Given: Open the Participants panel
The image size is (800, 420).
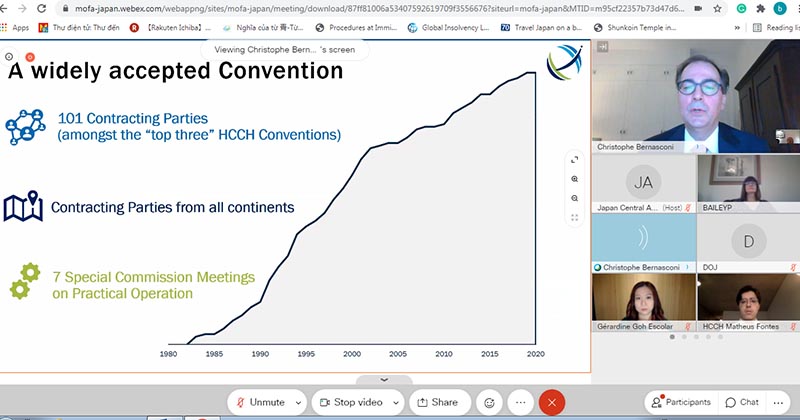Looking at the screenshot, I should point(681,402).
